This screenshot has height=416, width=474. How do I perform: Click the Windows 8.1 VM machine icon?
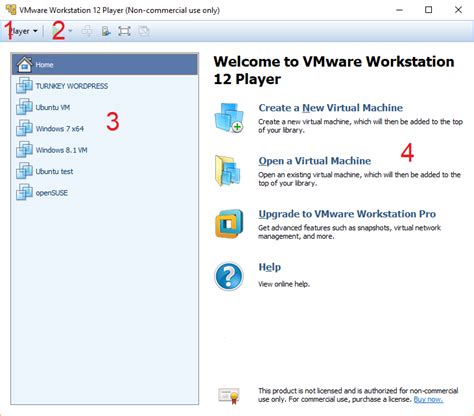click(24, 150)
